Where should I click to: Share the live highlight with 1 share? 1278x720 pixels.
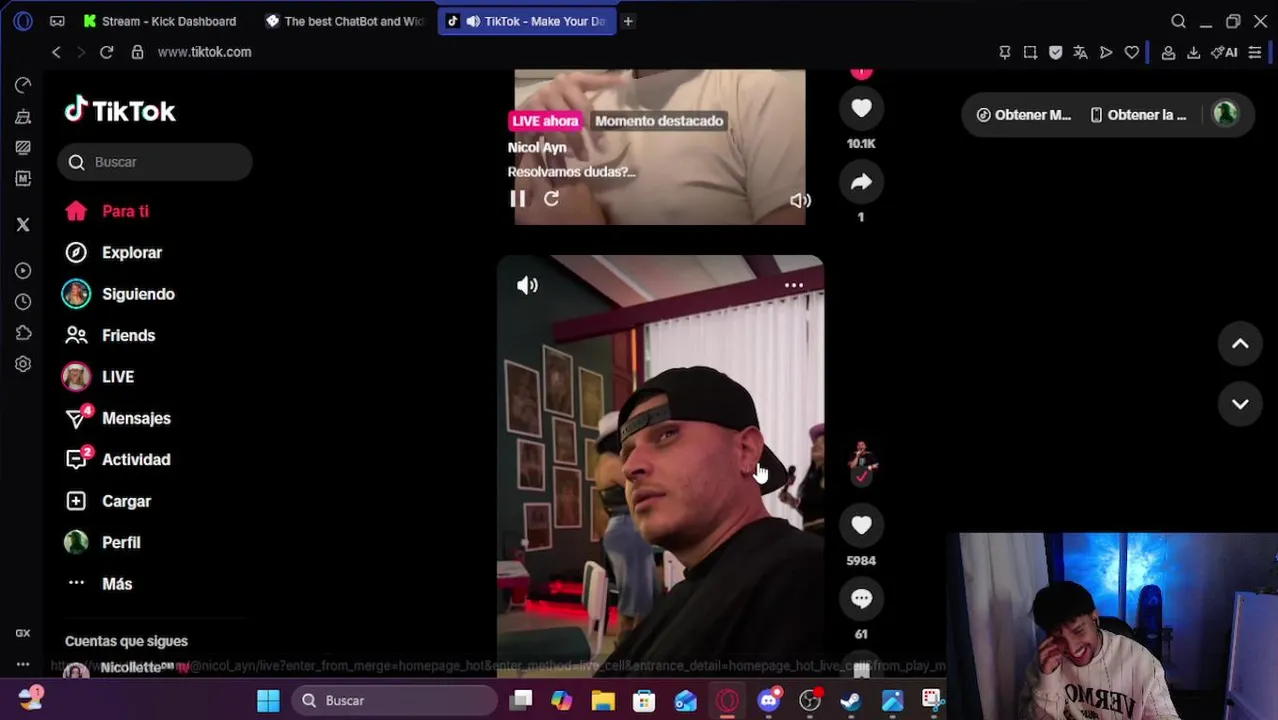point(861,181)
